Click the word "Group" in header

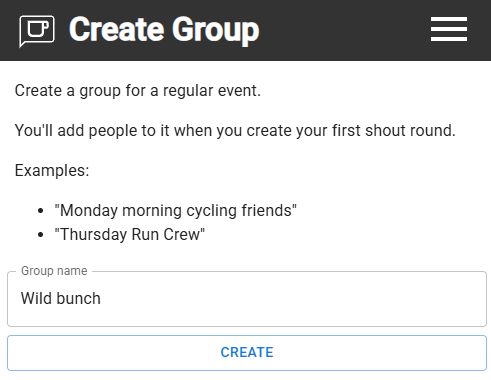pos(216,31)
